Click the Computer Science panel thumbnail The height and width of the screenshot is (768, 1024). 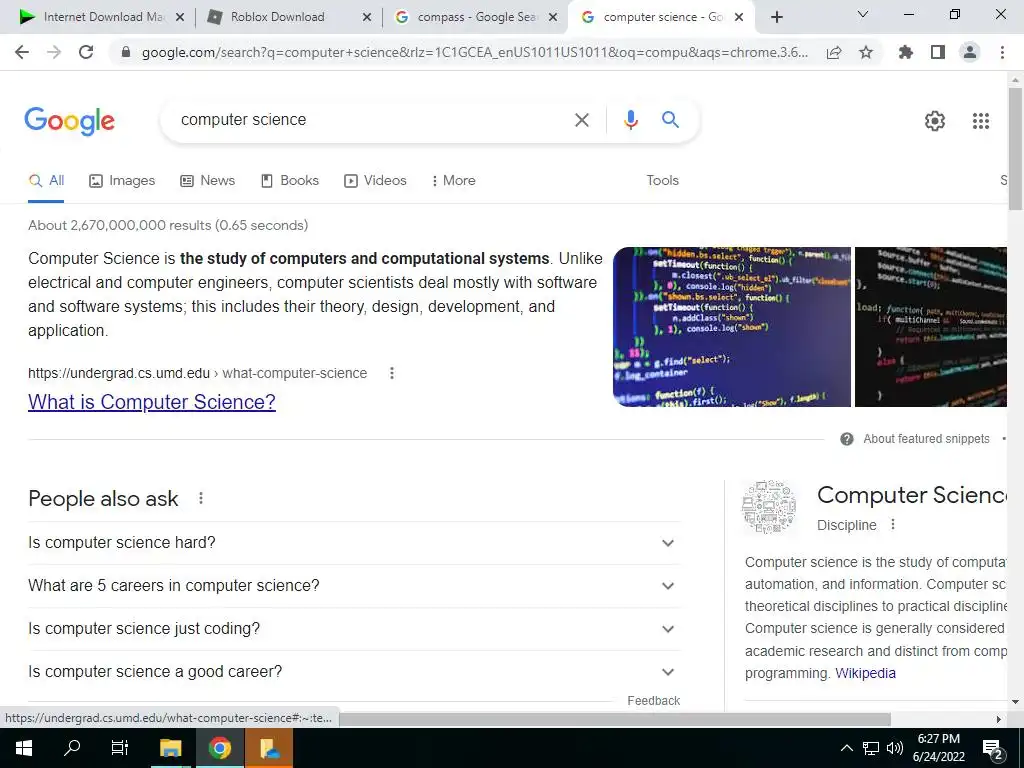pyautogui.click(x=769, y=507)
